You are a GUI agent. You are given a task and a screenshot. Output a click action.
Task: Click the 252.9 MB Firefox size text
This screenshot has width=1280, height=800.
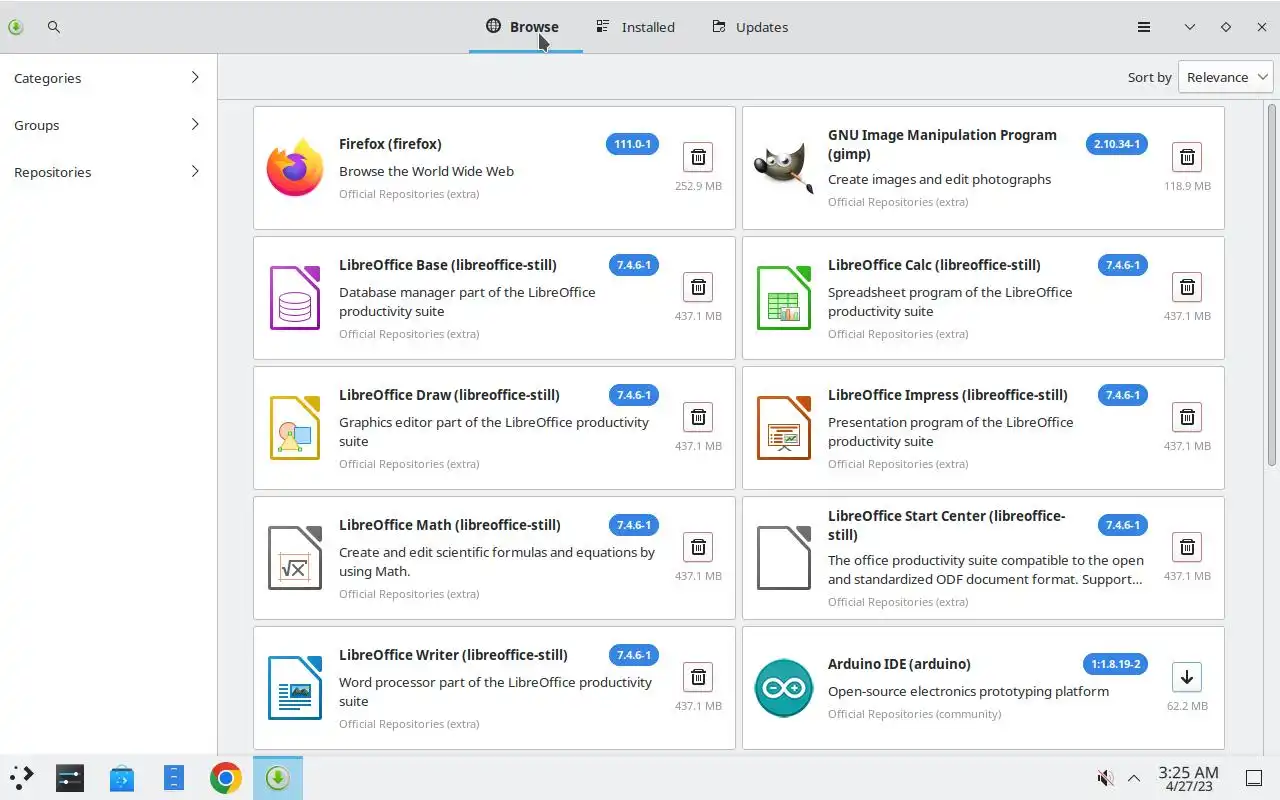(x=698, y=186)
